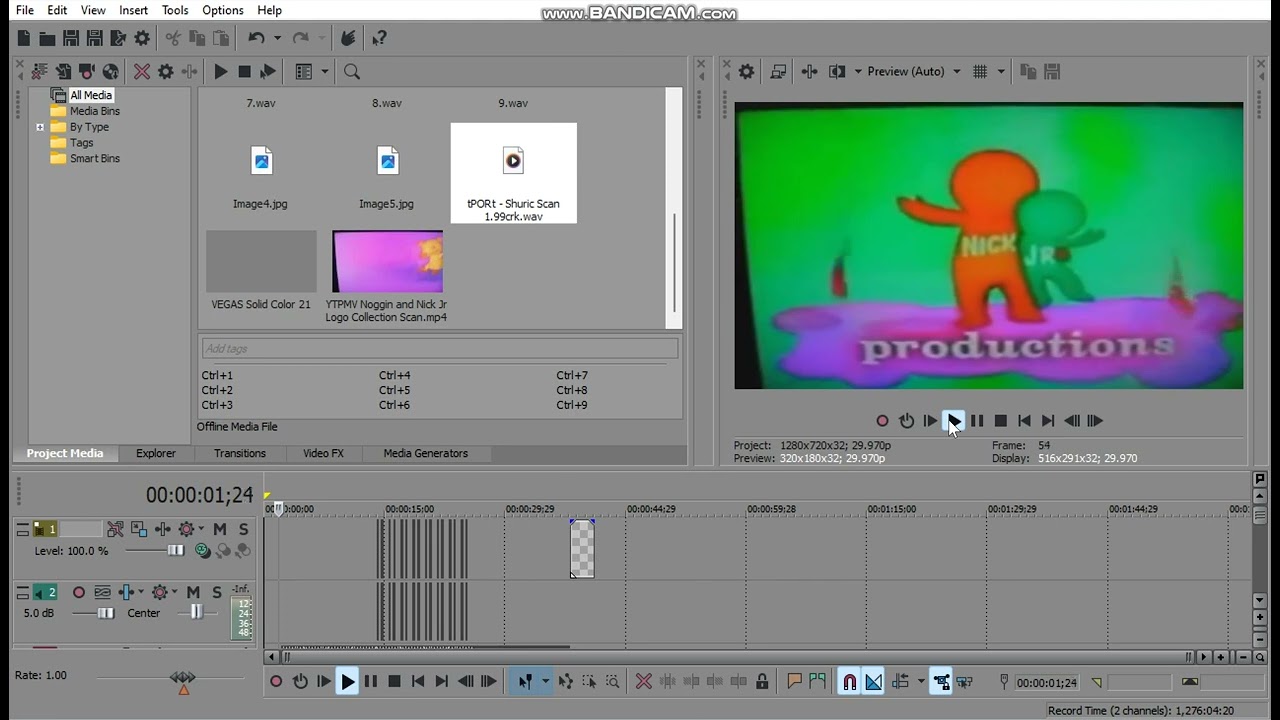The width and height of the screenshot is (1280, 720).
Task: Click the Undo arrow icon
Action: (x=256, y=38)
